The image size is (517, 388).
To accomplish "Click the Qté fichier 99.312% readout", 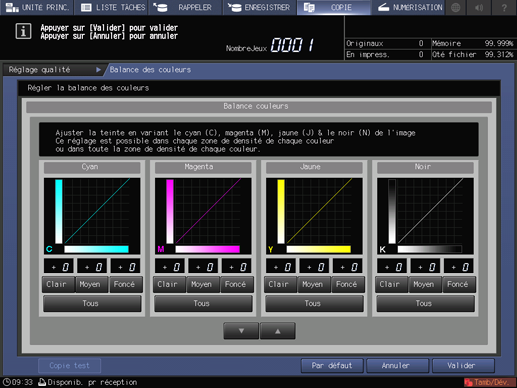I will [x=472, y=54].
